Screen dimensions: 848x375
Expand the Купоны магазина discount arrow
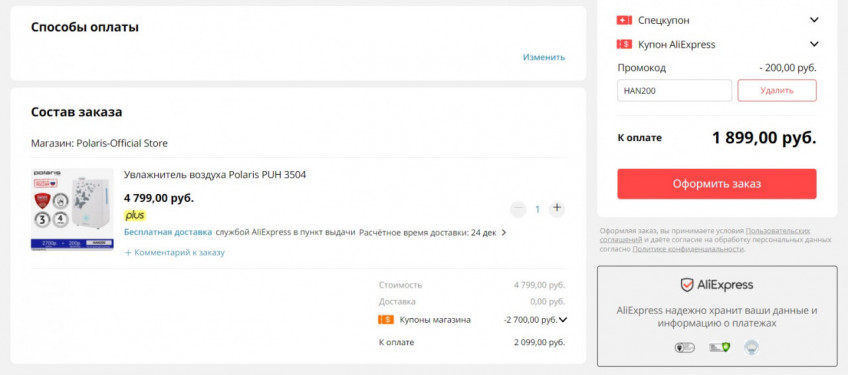(x=563, y=320)
